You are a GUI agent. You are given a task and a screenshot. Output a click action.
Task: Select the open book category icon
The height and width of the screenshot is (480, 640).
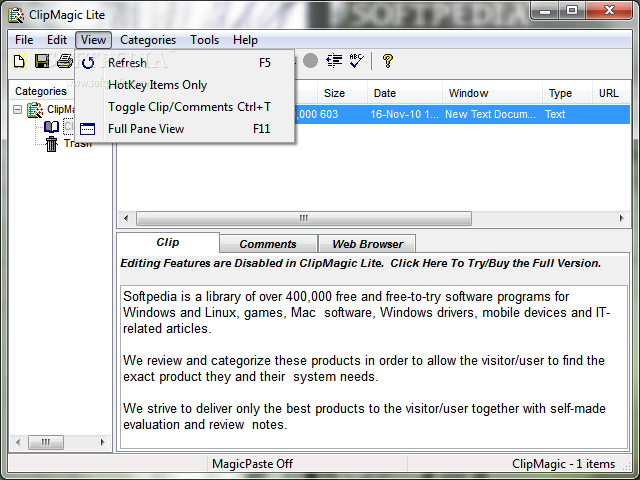coord(51,127)
